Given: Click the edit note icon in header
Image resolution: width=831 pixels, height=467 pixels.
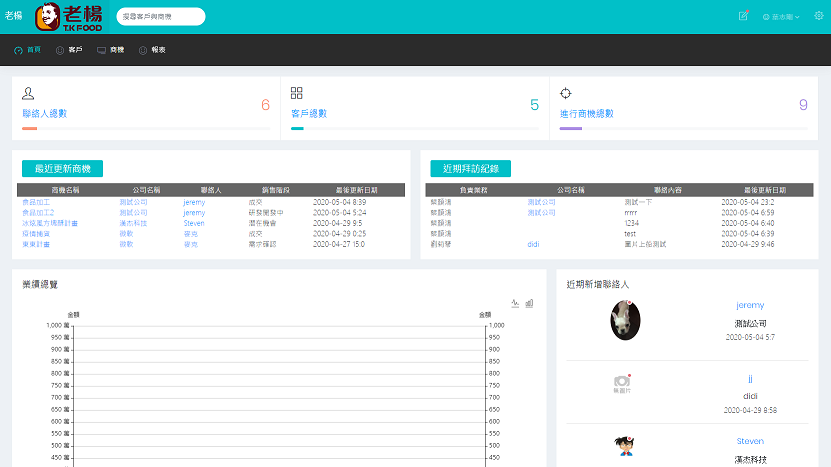Looking at the screenshot, I should tap(743, 16).
